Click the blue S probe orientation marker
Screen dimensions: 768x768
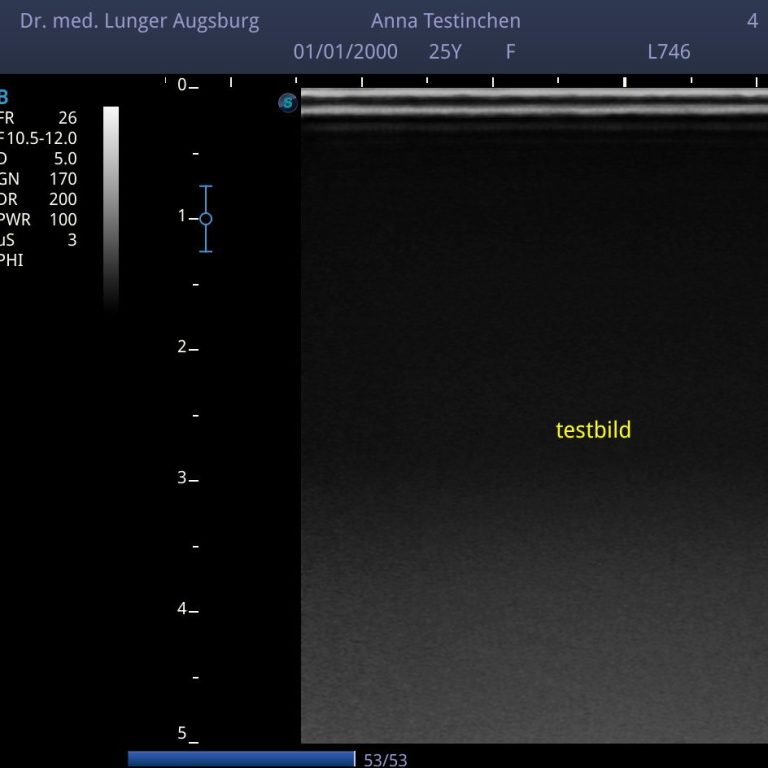(288, 102)
